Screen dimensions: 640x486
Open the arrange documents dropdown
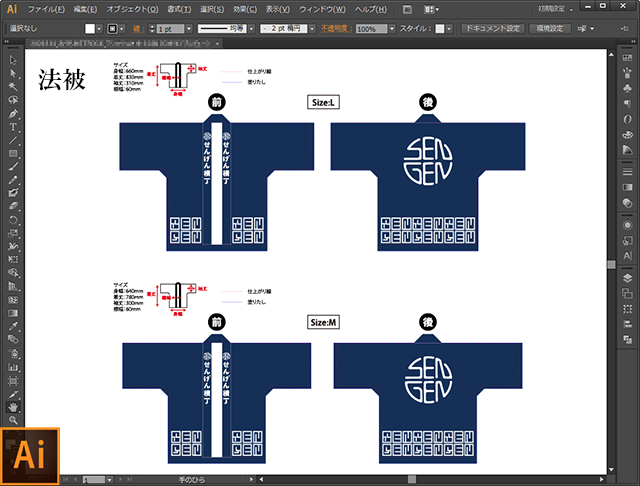click(431, 9)
